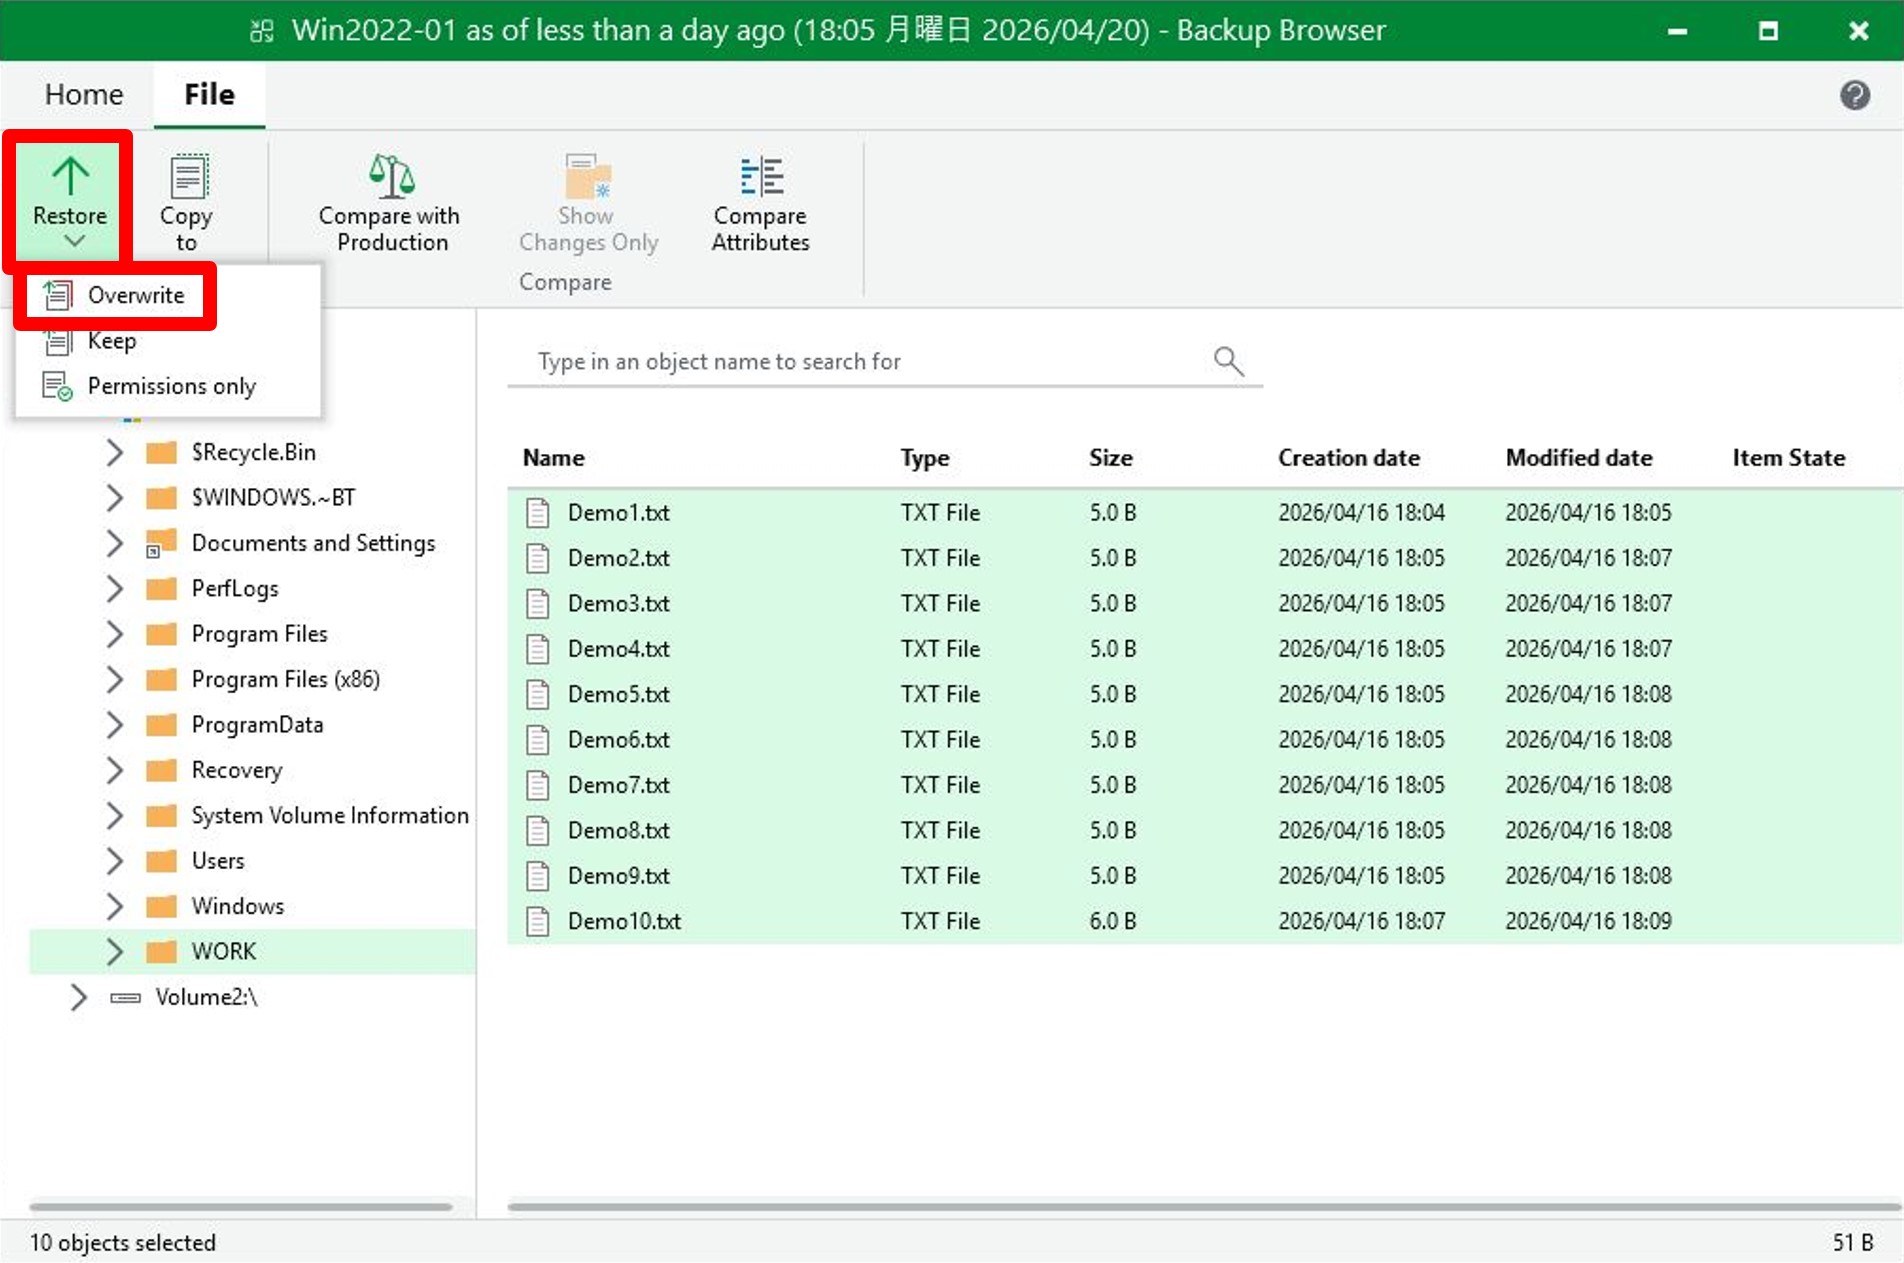Expand the Recovery folder
1904x1263 pixels.
coord(115,770)
